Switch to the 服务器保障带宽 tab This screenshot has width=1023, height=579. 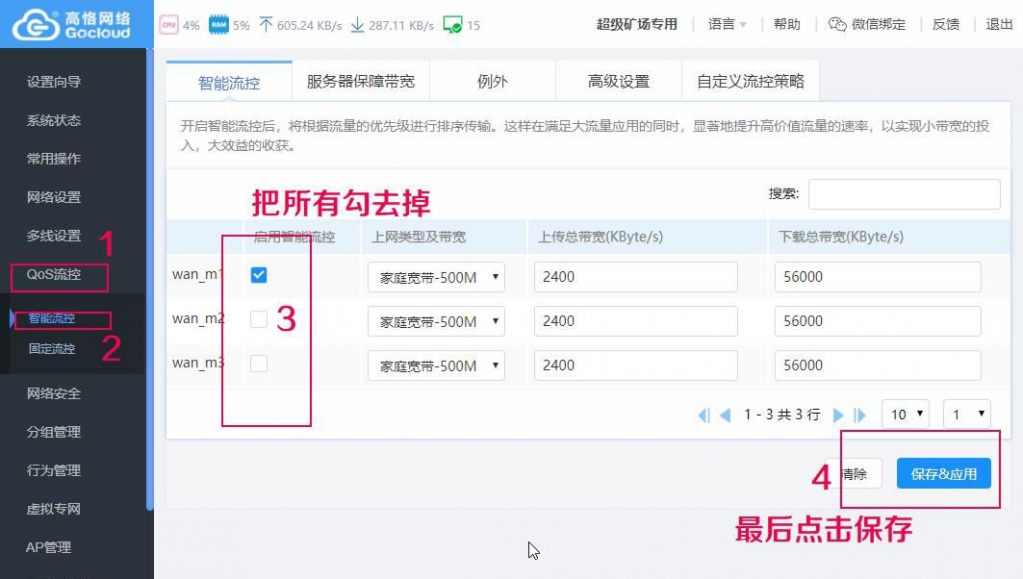360,82
